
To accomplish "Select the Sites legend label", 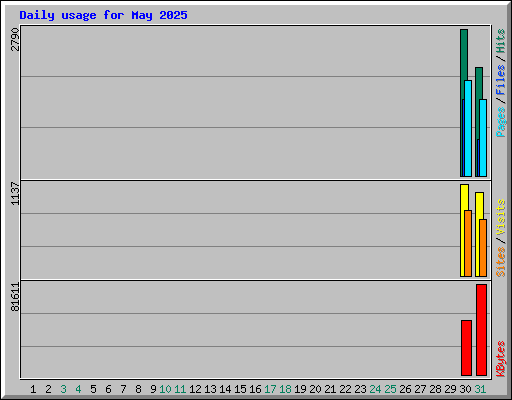I will point(500,262).
